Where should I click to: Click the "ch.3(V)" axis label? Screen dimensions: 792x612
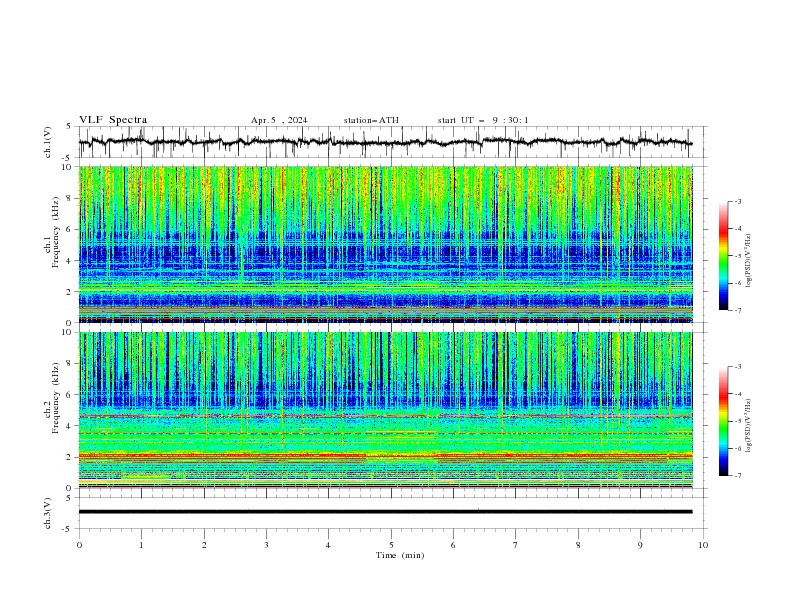pos(48,513)
